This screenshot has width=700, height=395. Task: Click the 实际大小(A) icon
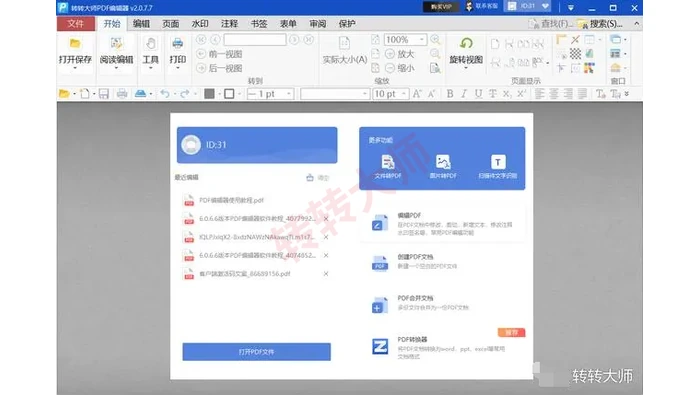(x=344, y=44)
